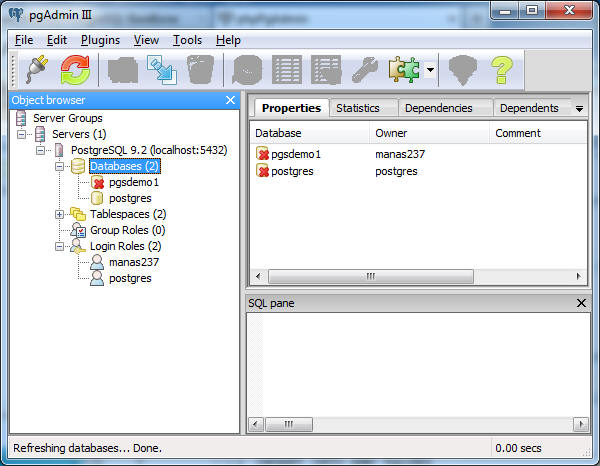
Task: Click the greyed wrench maintenance icon
Action: [365, 70]
